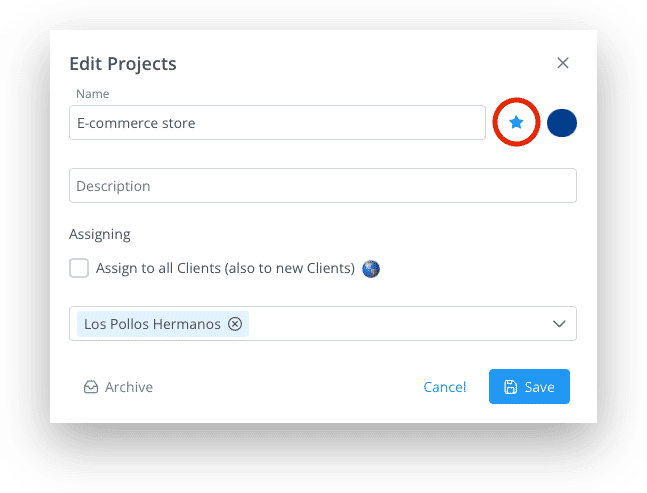Screen dimensions: 647x493
Task: Click the floppy disk icon on Save
Action: coord(510,387)
